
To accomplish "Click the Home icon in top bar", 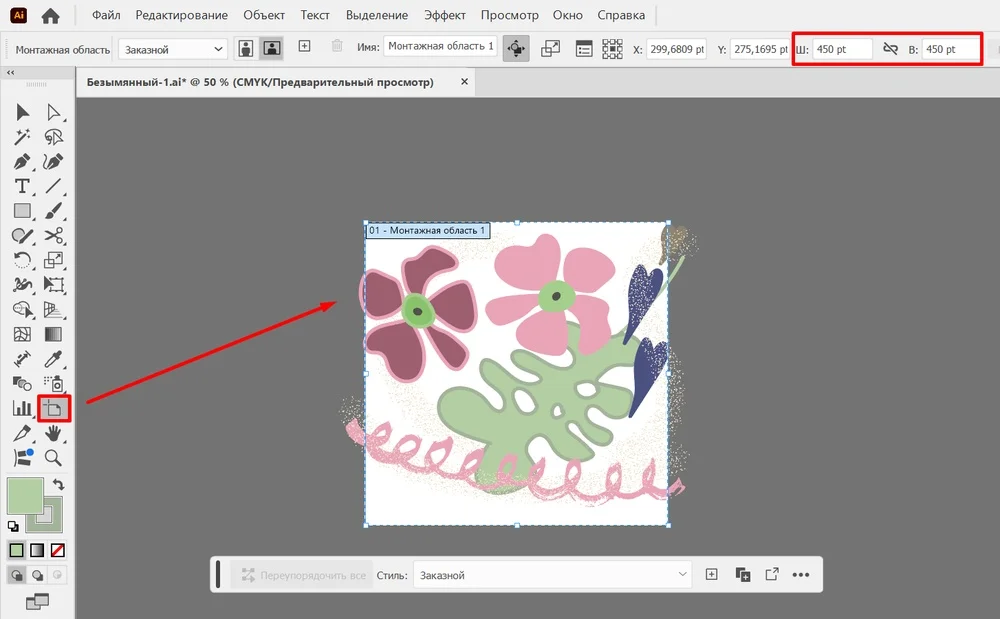I will coord(50,16).
